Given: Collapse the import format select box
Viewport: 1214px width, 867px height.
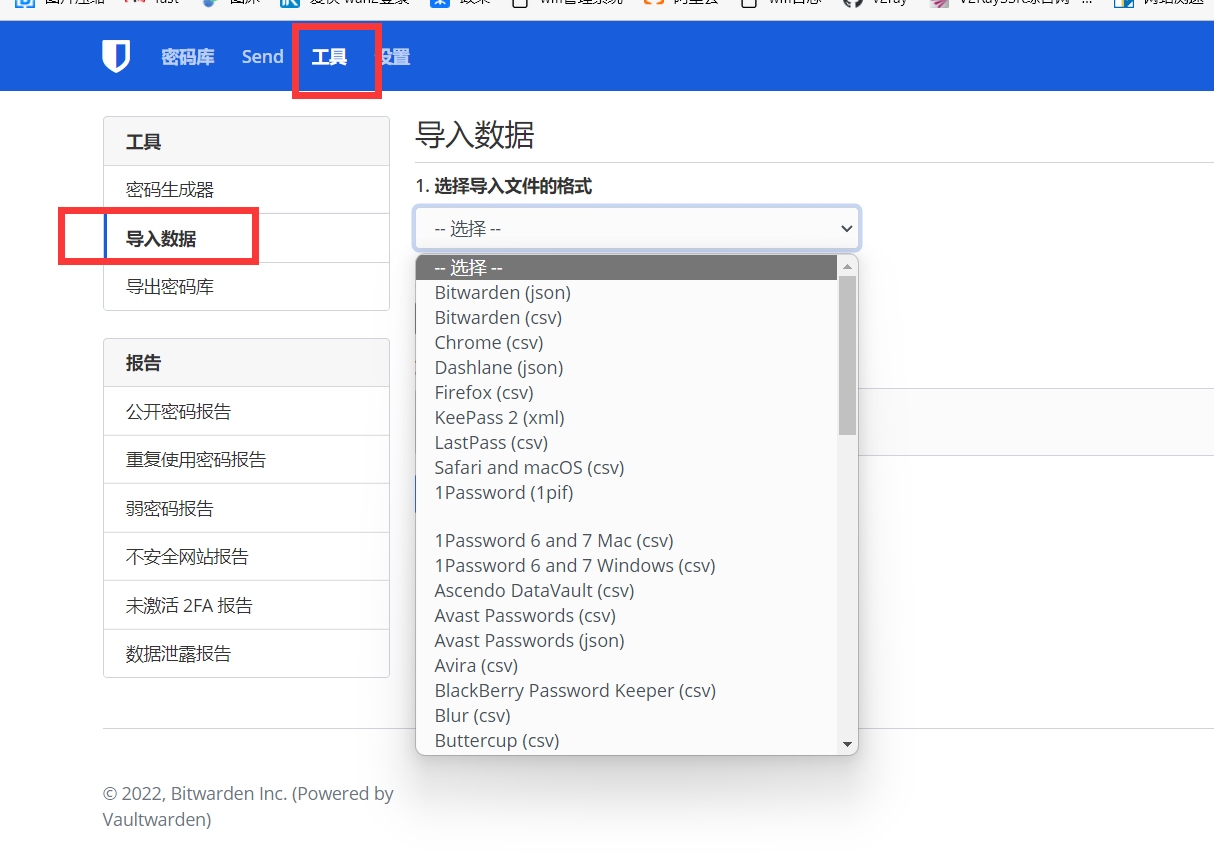Looking at the screenshot, I should 637,229.
